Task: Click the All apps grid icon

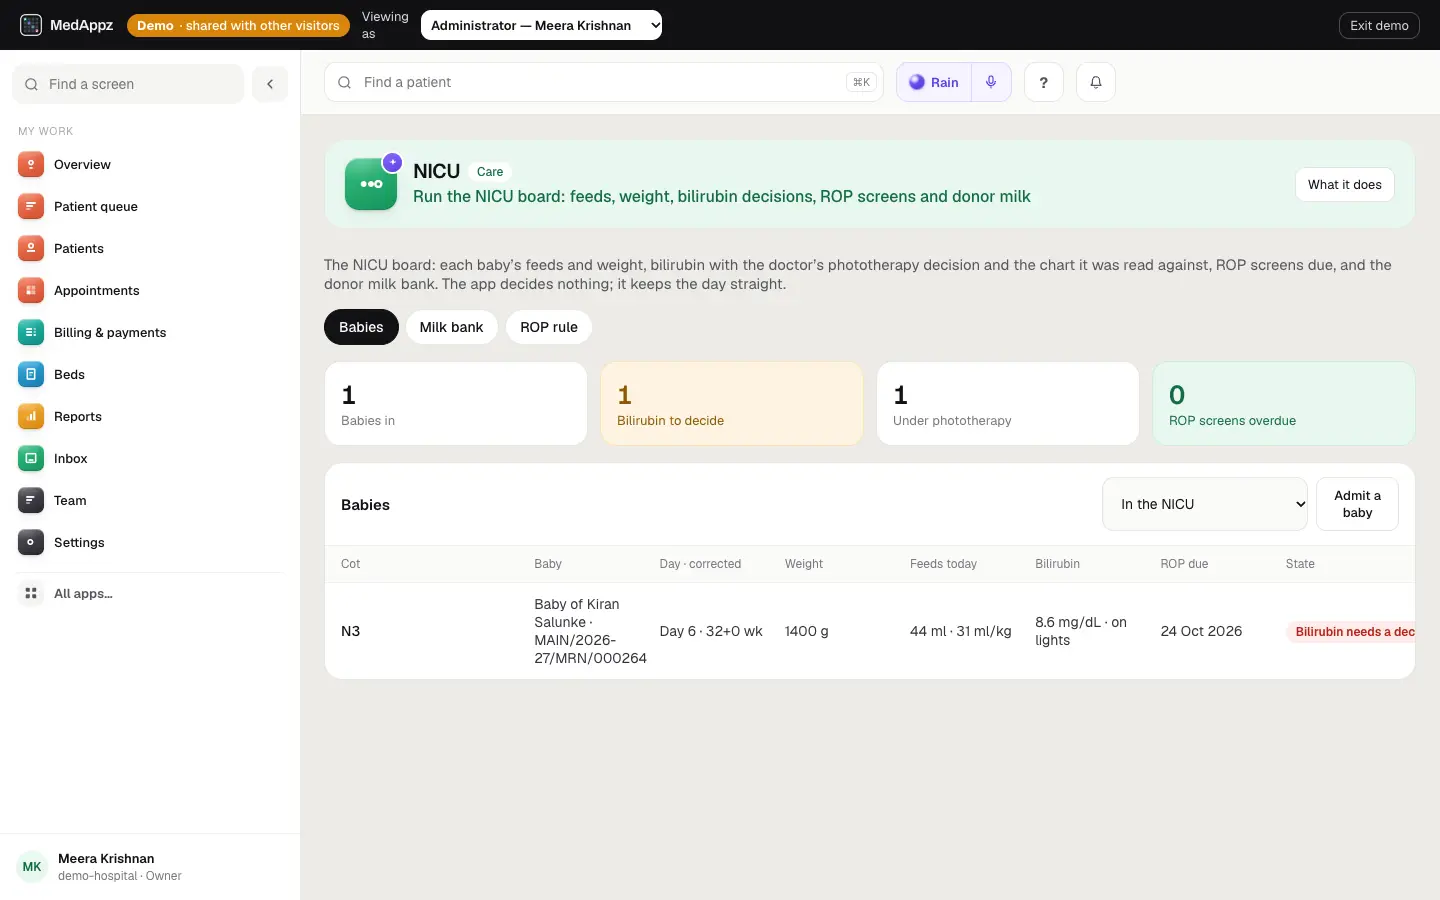Action: [x=31, y=594]
